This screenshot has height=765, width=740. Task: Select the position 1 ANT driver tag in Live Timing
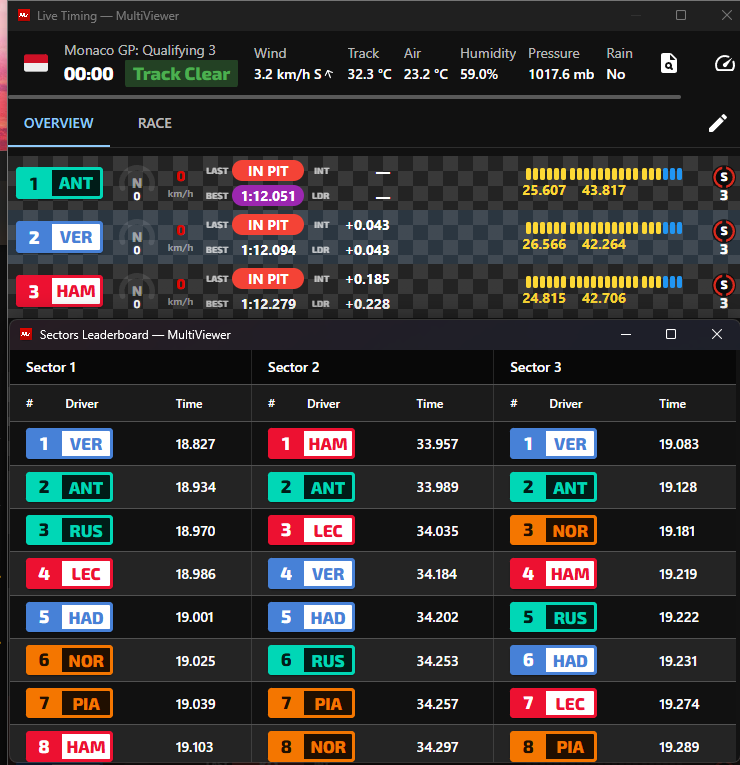60,183
